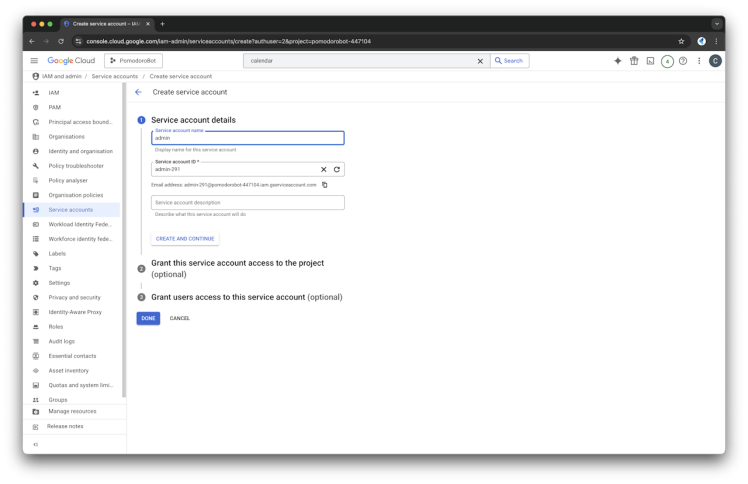Image resolution: width=748 pixels, height=484 pixels.
Task: Click the Service account description field
Action: pos(247,202)
